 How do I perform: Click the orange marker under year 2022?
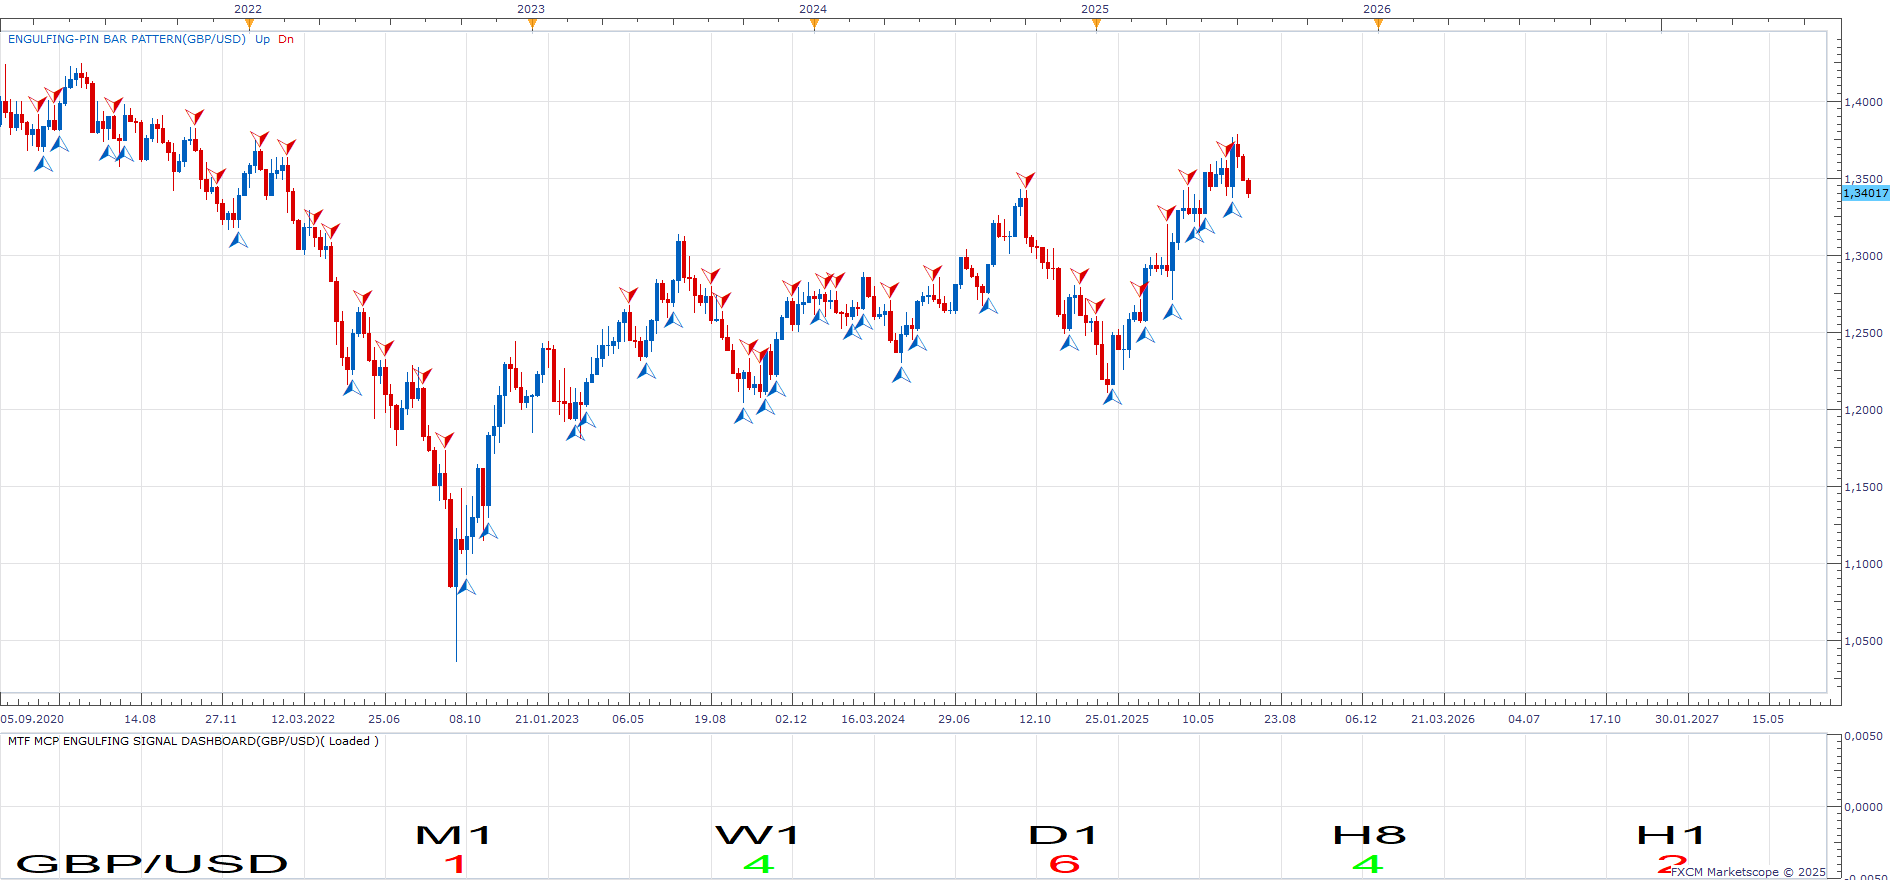click(249, 24)
